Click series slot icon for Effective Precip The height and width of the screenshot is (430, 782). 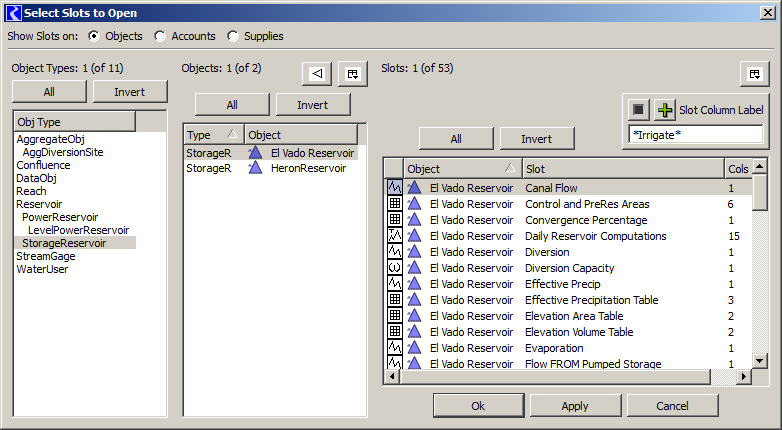(394, 283)
